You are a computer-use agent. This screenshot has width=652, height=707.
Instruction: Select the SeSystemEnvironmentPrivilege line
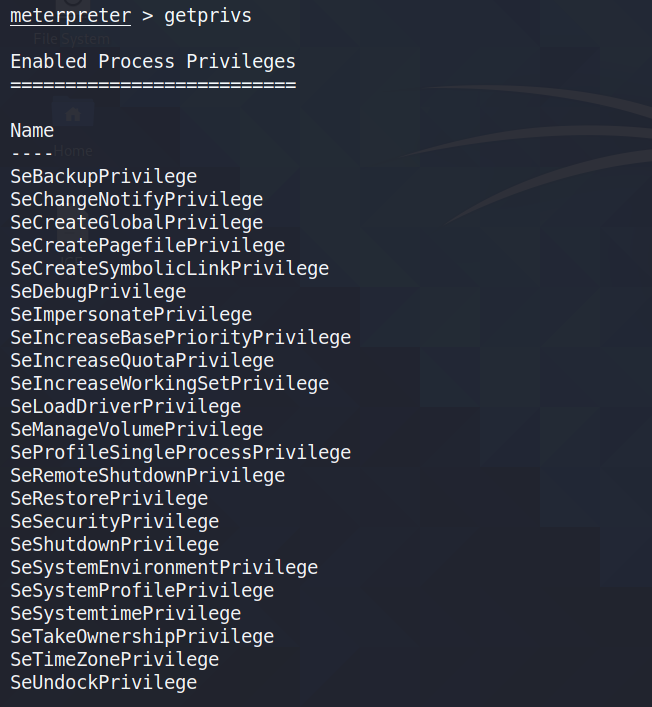(x=164, y=568)
